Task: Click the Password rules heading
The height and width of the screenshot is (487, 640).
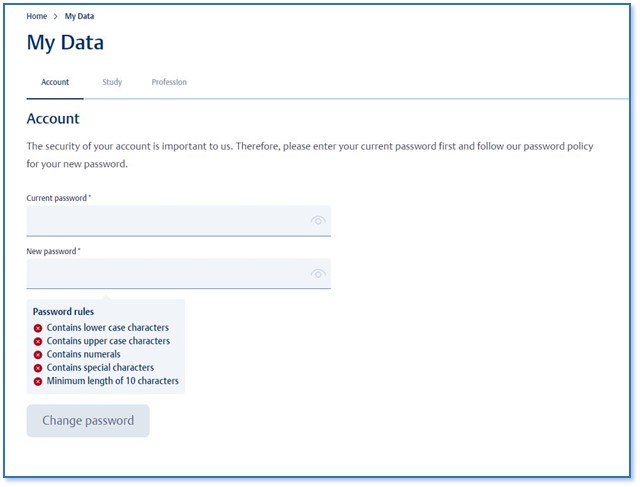Action: pos(63,312)
